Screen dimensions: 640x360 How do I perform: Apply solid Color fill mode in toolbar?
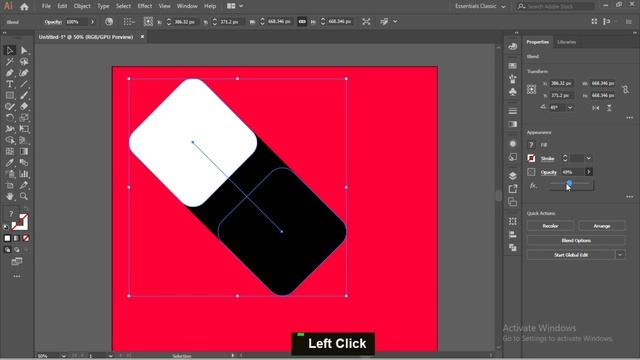[x=7, y=238]
